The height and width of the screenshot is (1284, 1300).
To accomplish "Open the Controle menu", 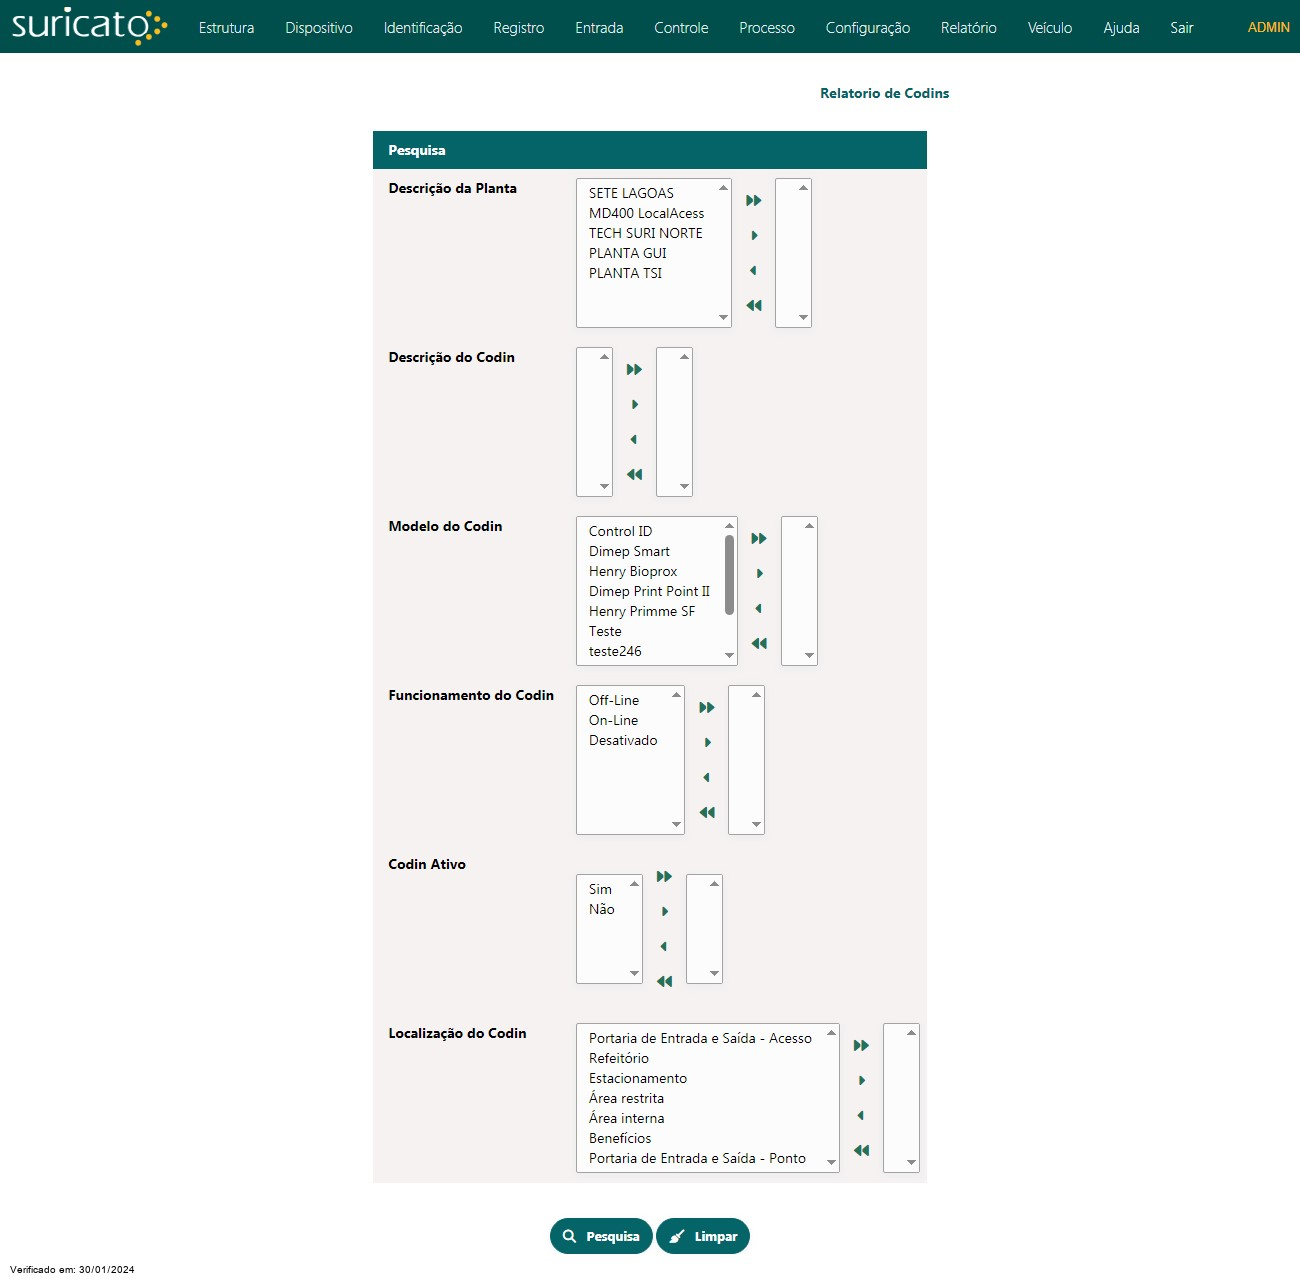I will pyautogui.click(x=681, y=28).
